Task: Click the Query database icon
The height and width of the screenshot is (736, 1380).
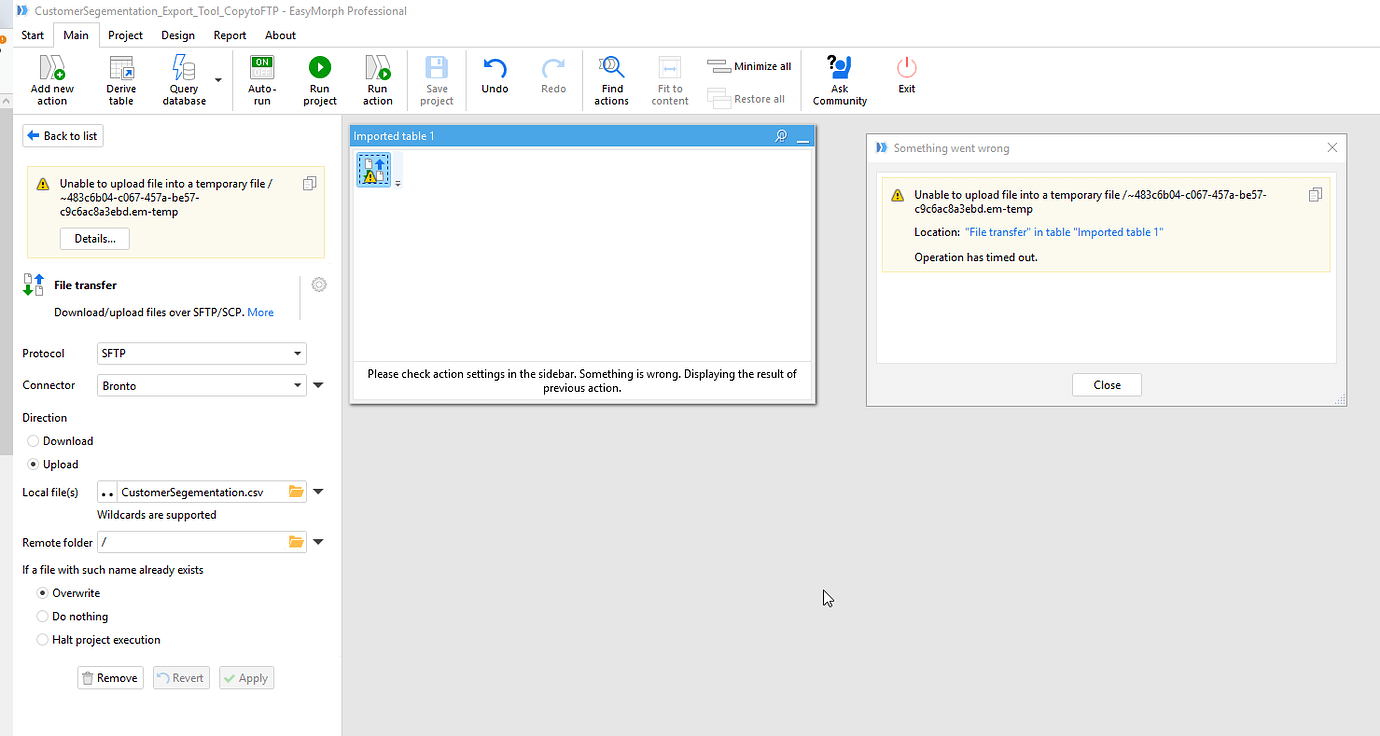Action: click(x=184, y=68)
